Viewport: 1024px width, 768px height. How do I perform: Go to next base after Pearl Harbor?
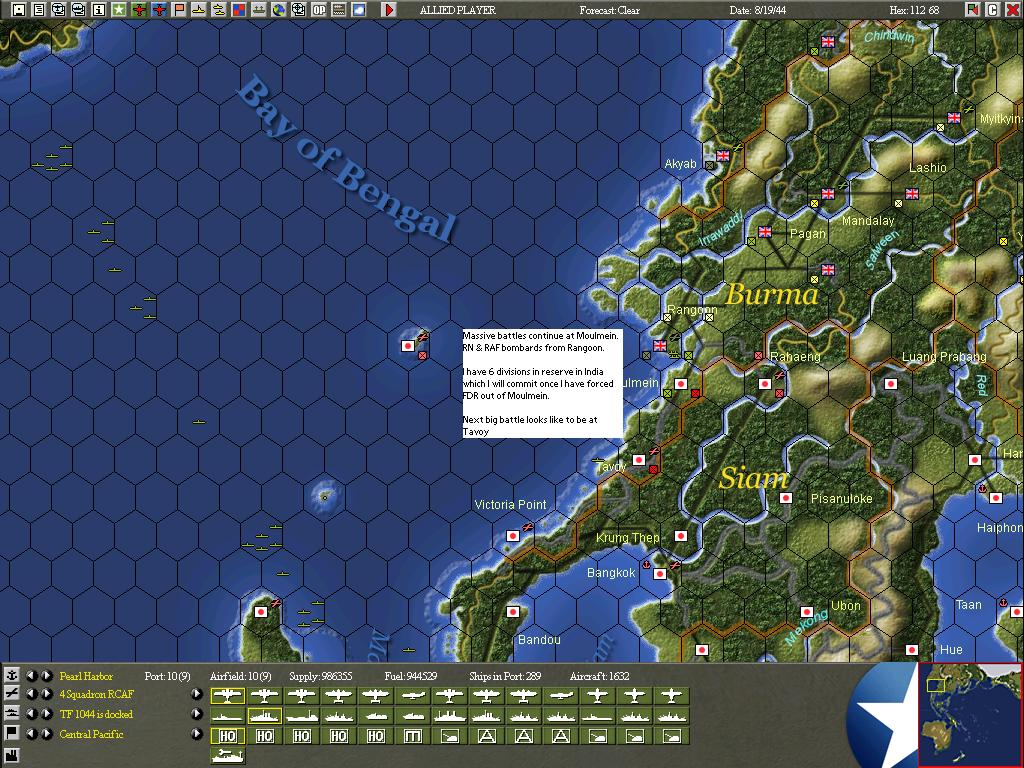pyautogui.click(x=46, y=675)
